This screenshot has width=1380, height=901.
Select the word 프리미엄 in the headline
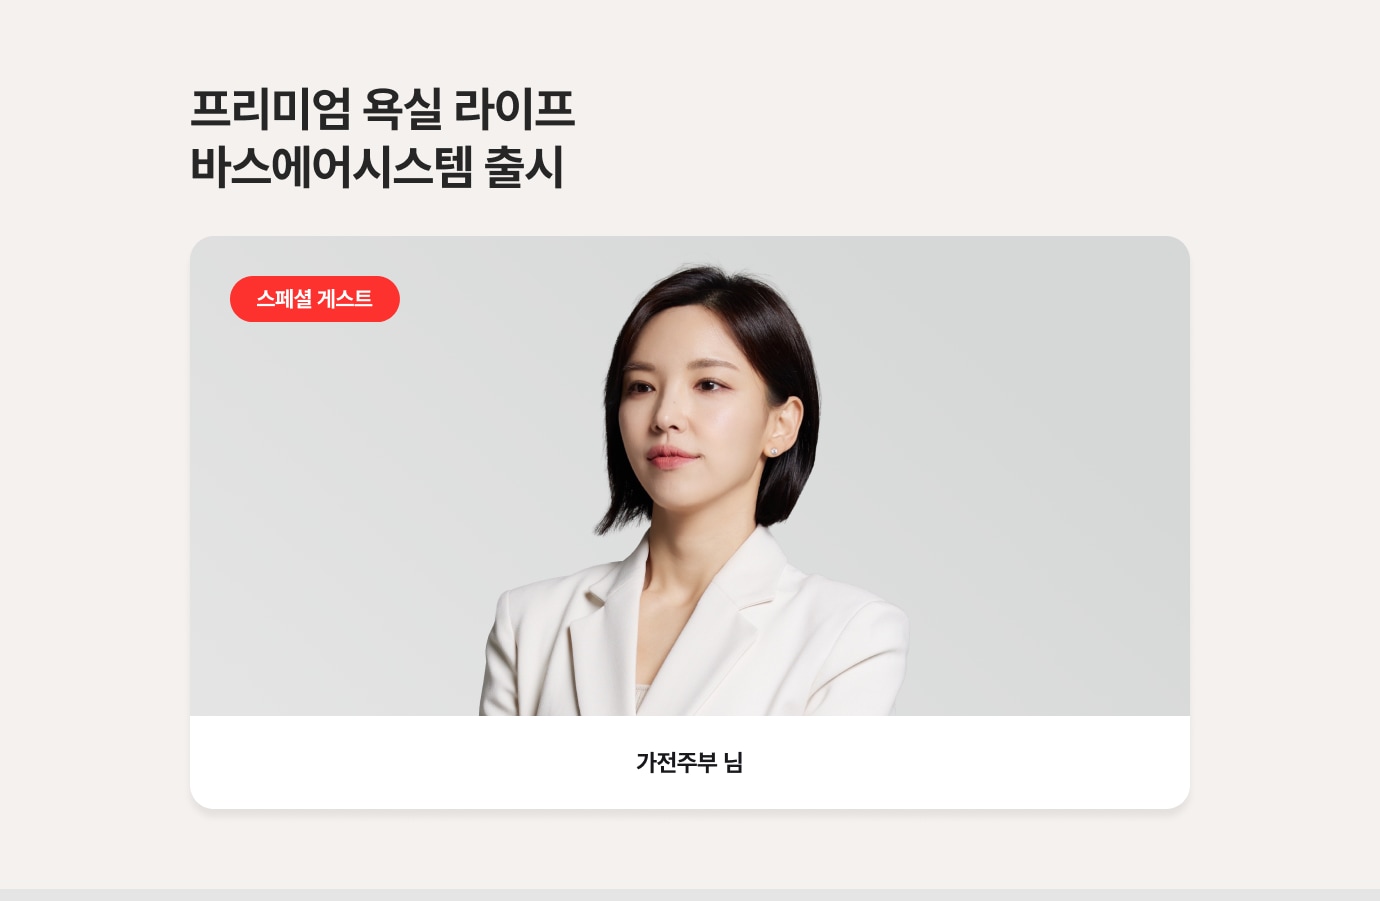point(270,109)
